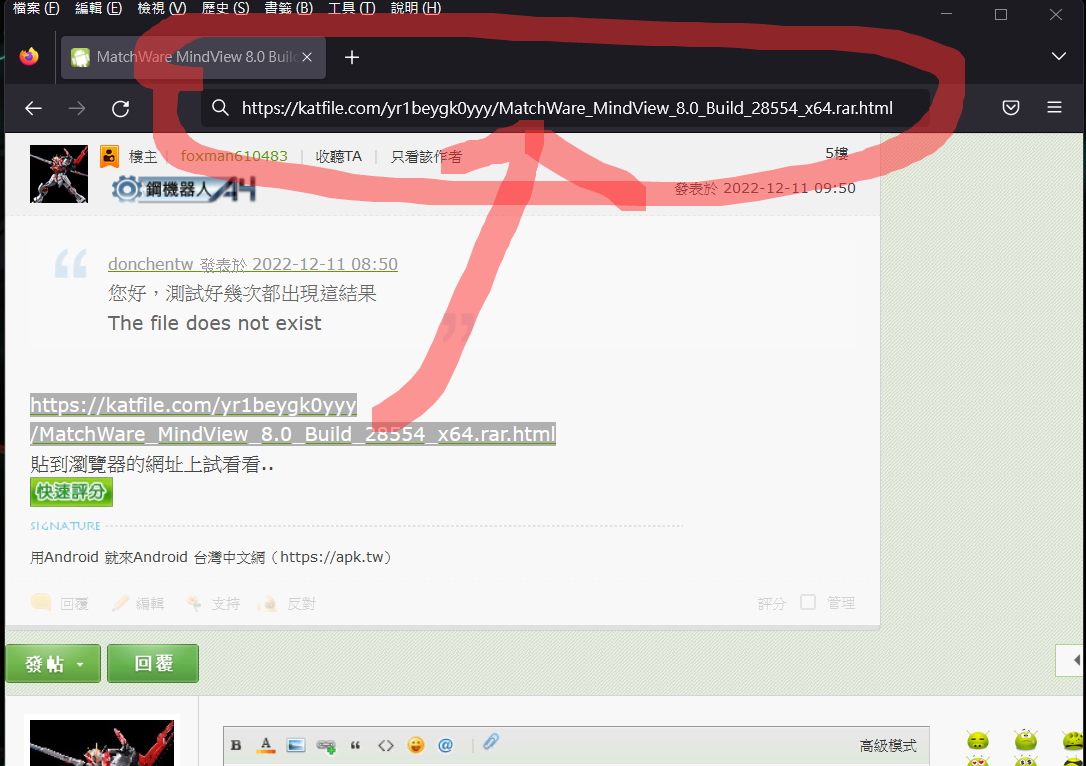Click the text "The file does not exist"

point(215,323)
